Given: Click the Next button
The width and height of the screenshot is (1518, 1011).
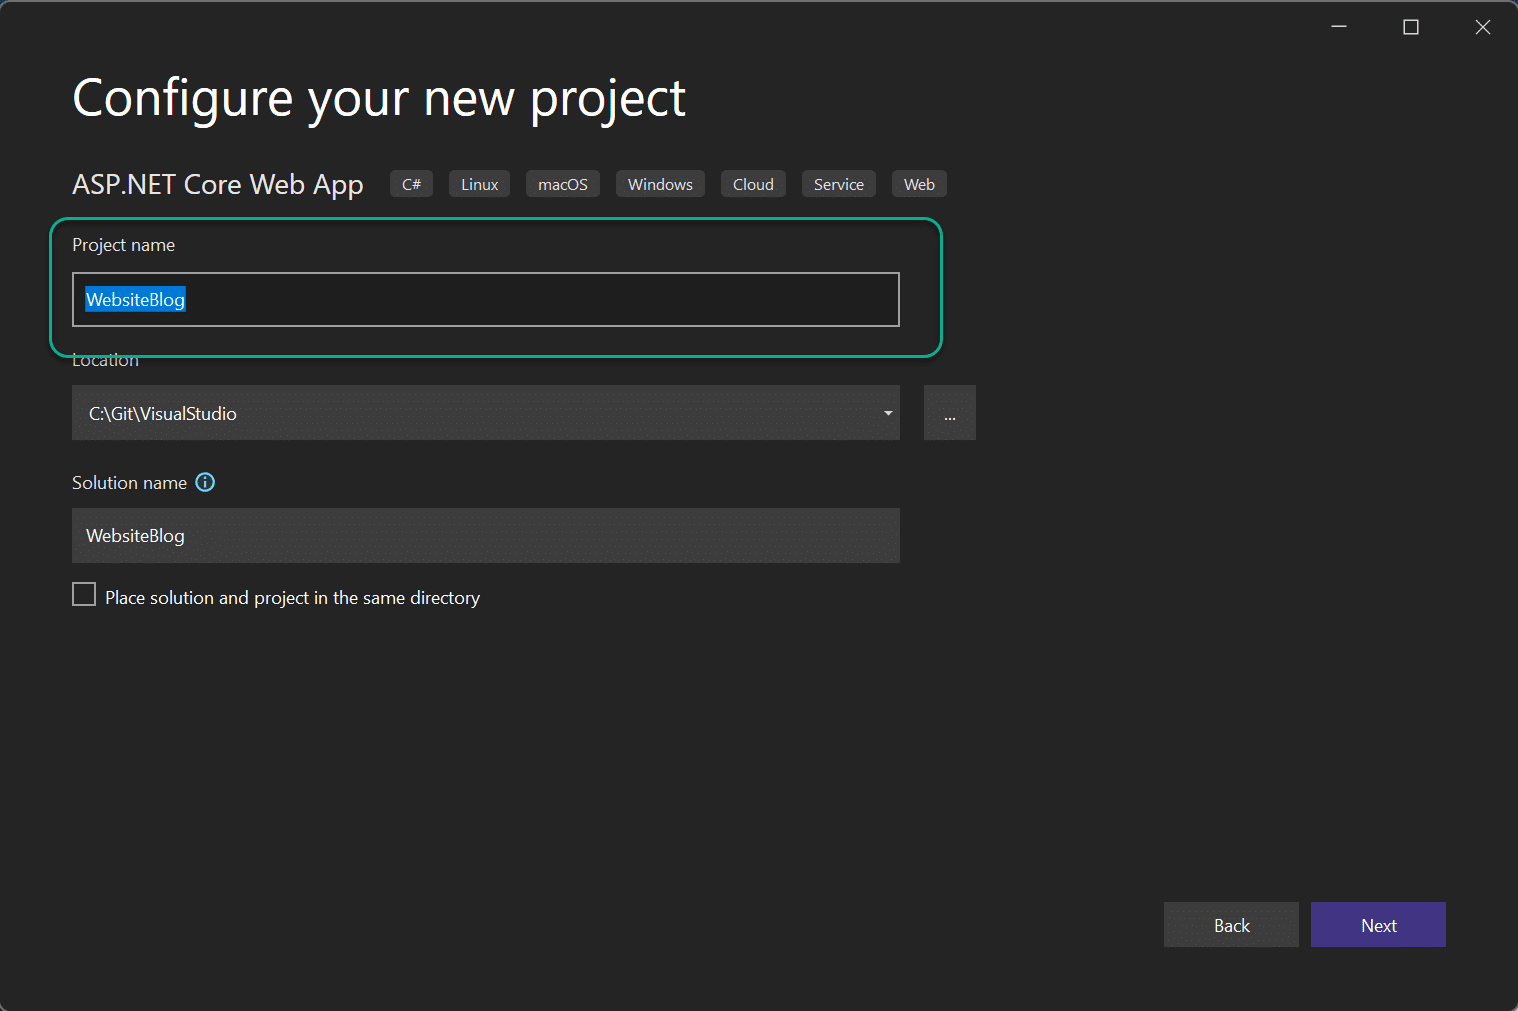Looking at the screenshot, I should 1378,925.
